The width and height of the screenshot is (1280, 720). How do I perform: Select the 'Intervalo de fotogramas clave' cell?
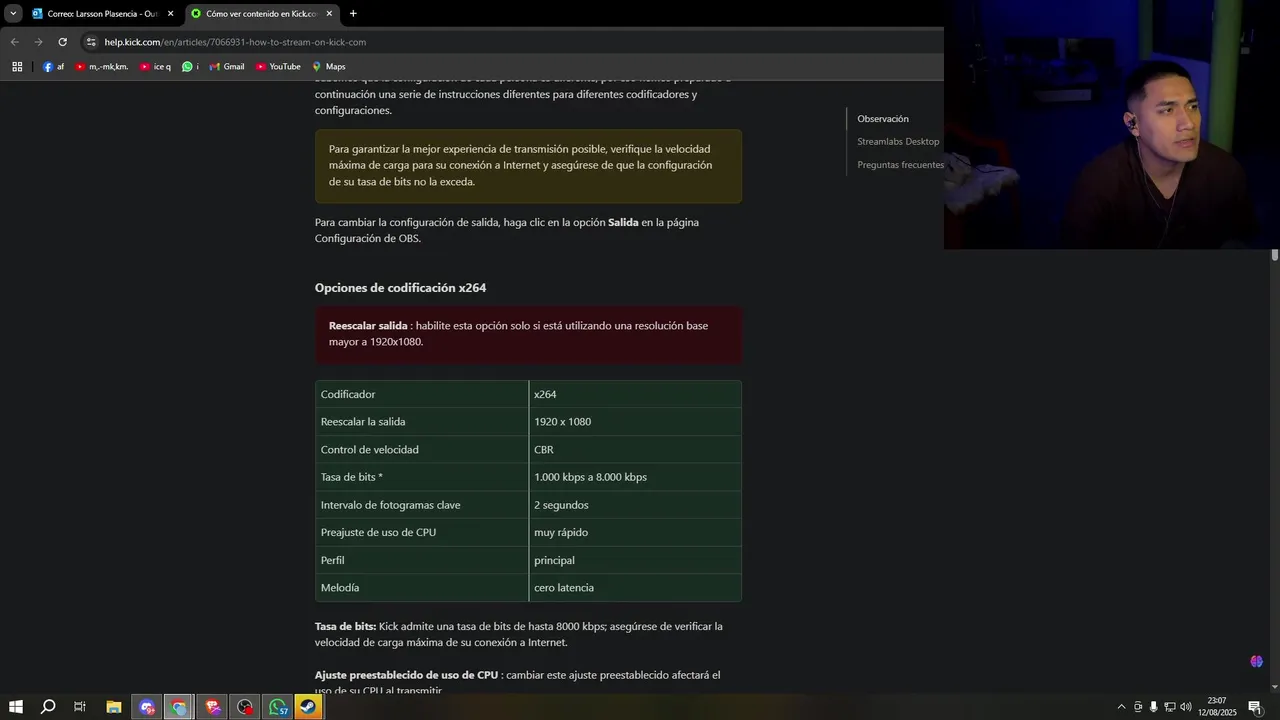pyautogui.click(x=422, y=505)
